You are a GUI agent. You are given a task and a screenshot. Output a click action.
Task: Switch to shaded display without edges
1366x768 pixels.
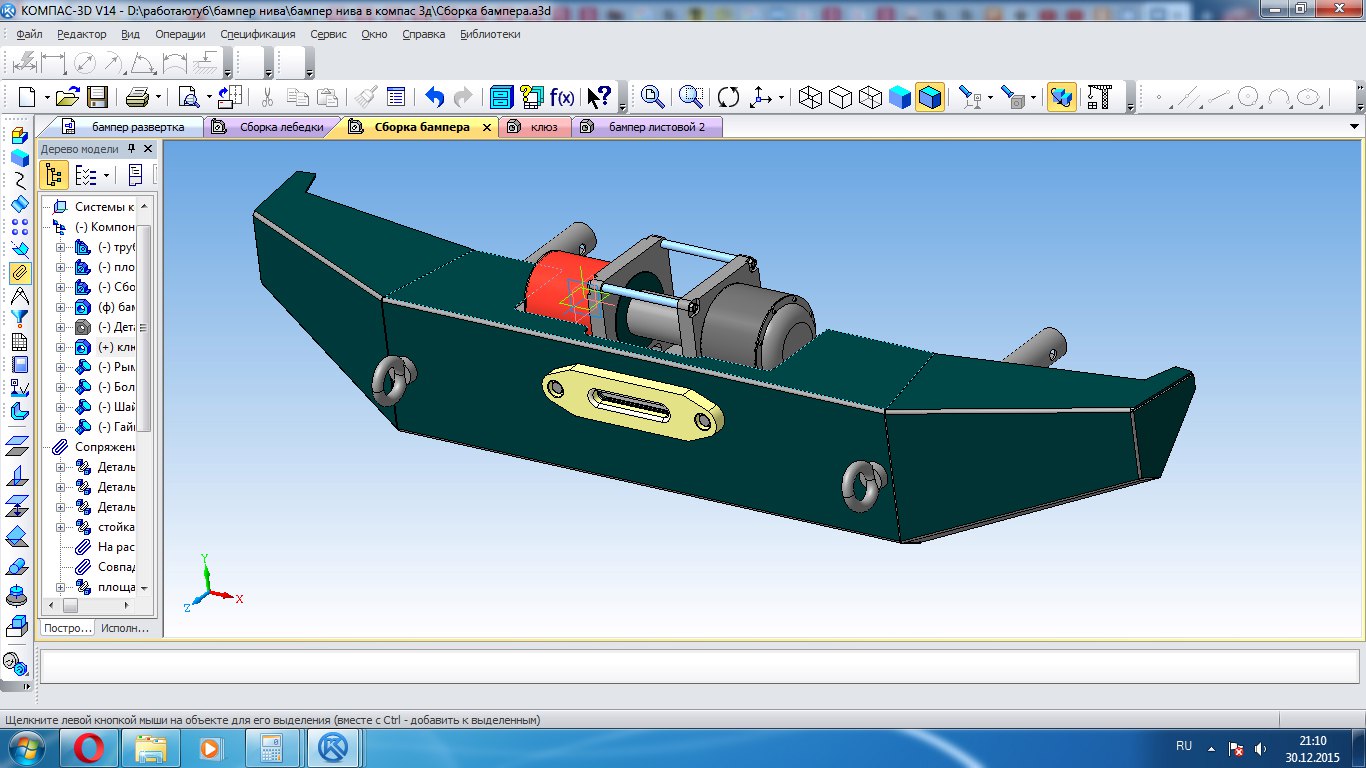pyautogui.click(x=900, y=97)
